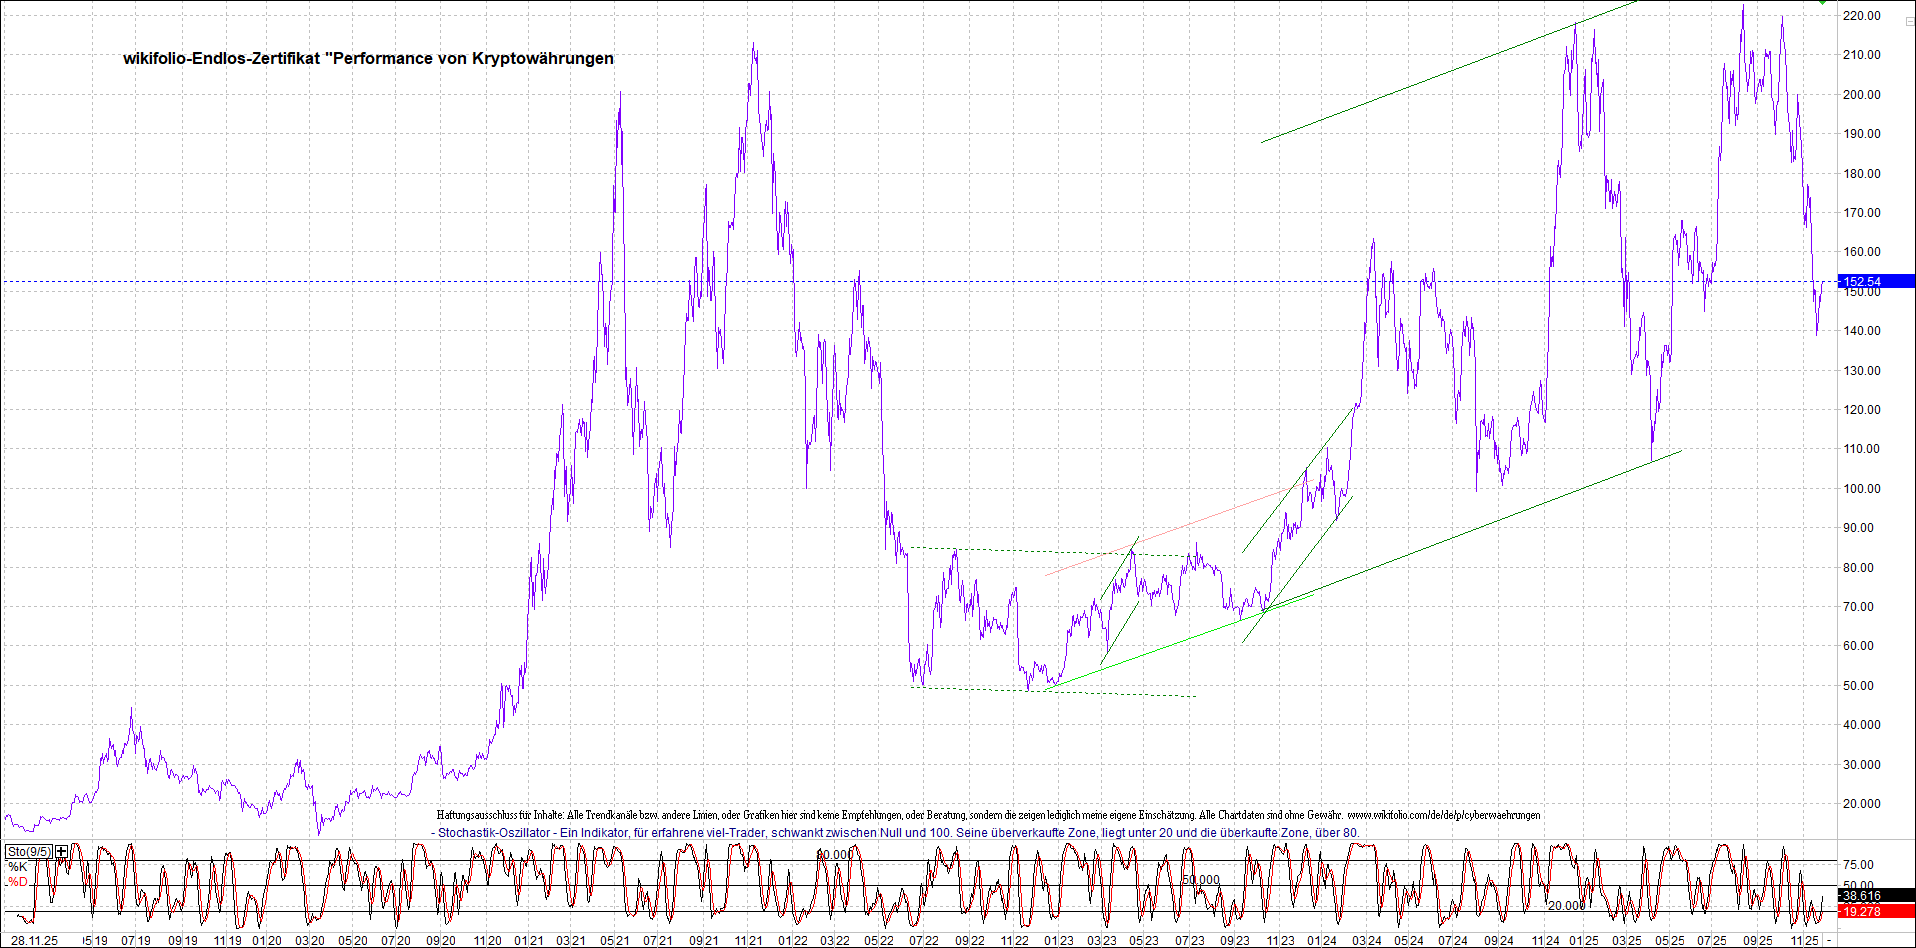Click the plus icon beside Sto(9/5)
The width and height of the screenshot is (1916, 948).
pos(62,852)
